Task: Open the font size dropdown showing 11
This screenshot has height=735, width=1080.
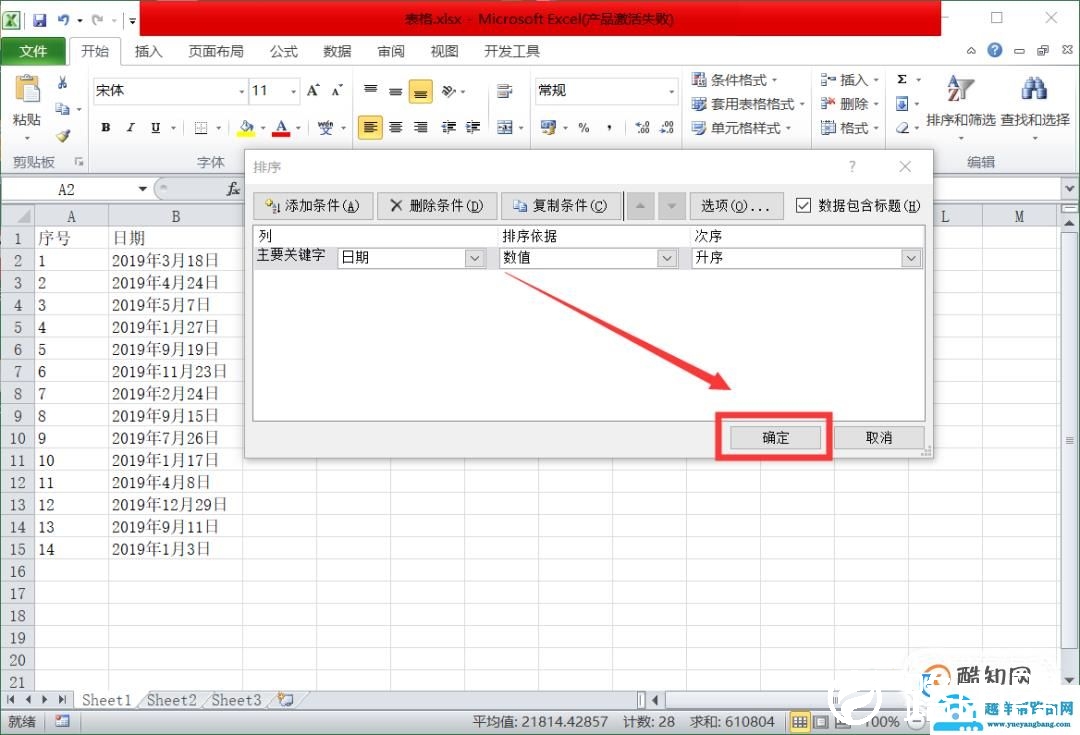Action: (x=293, y=91)
